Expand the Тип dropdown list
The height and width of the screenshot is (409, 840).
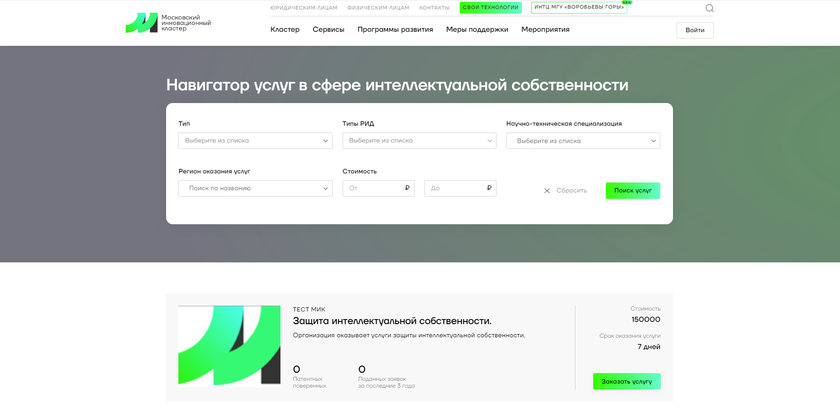tap(255, 141)
